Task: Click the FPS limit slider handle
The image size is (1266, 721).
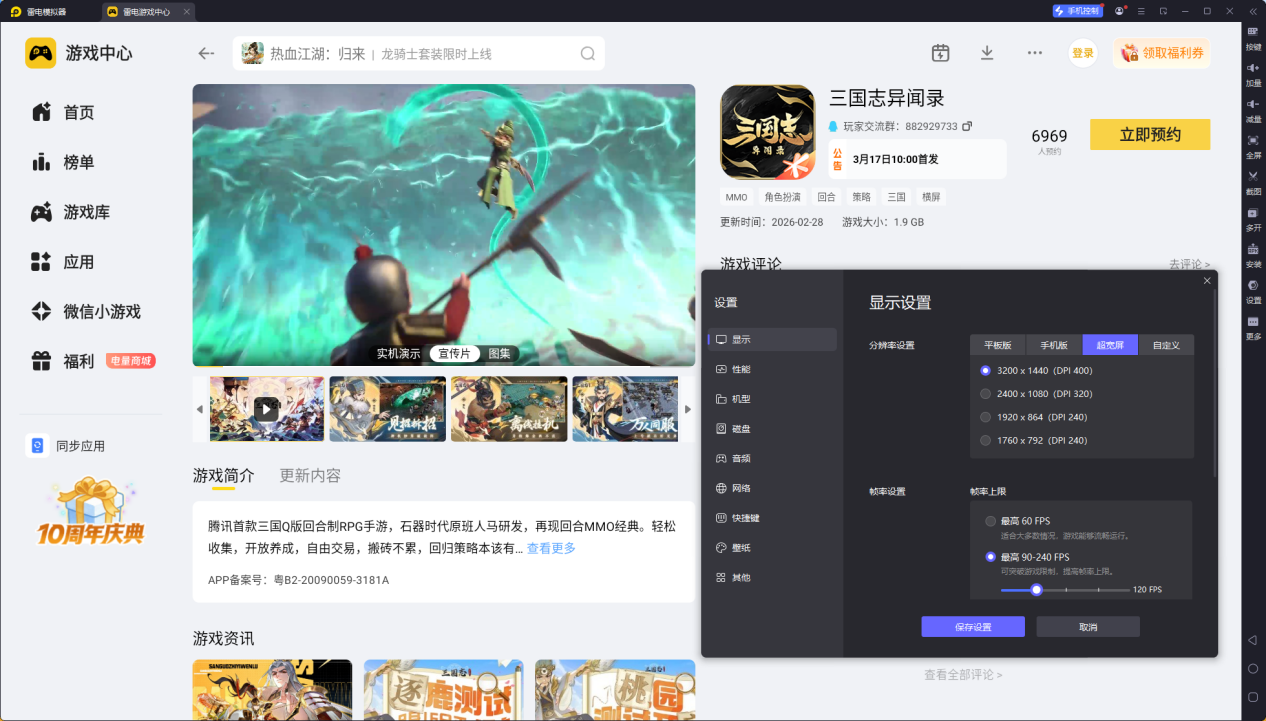Action: [1037, 590]
